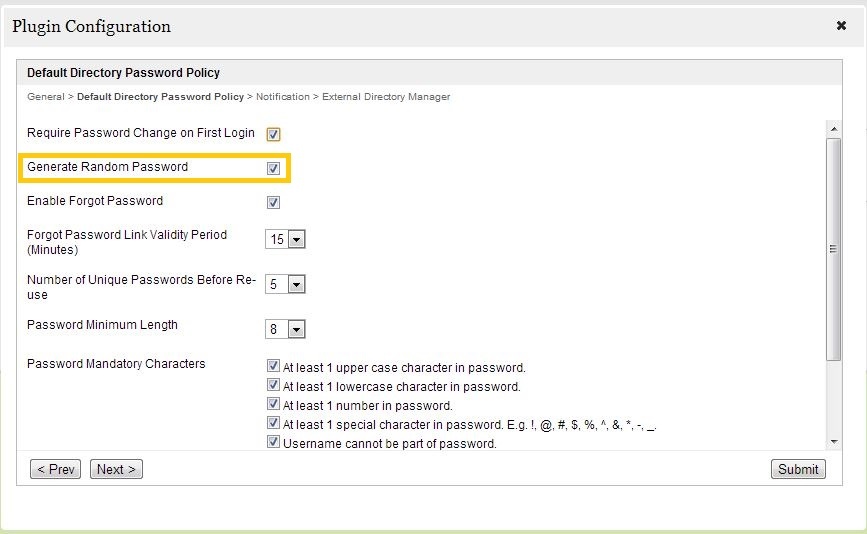Toggle at least 1 number requirement
The image size is (867, 534).
click(x=273, y=405)
